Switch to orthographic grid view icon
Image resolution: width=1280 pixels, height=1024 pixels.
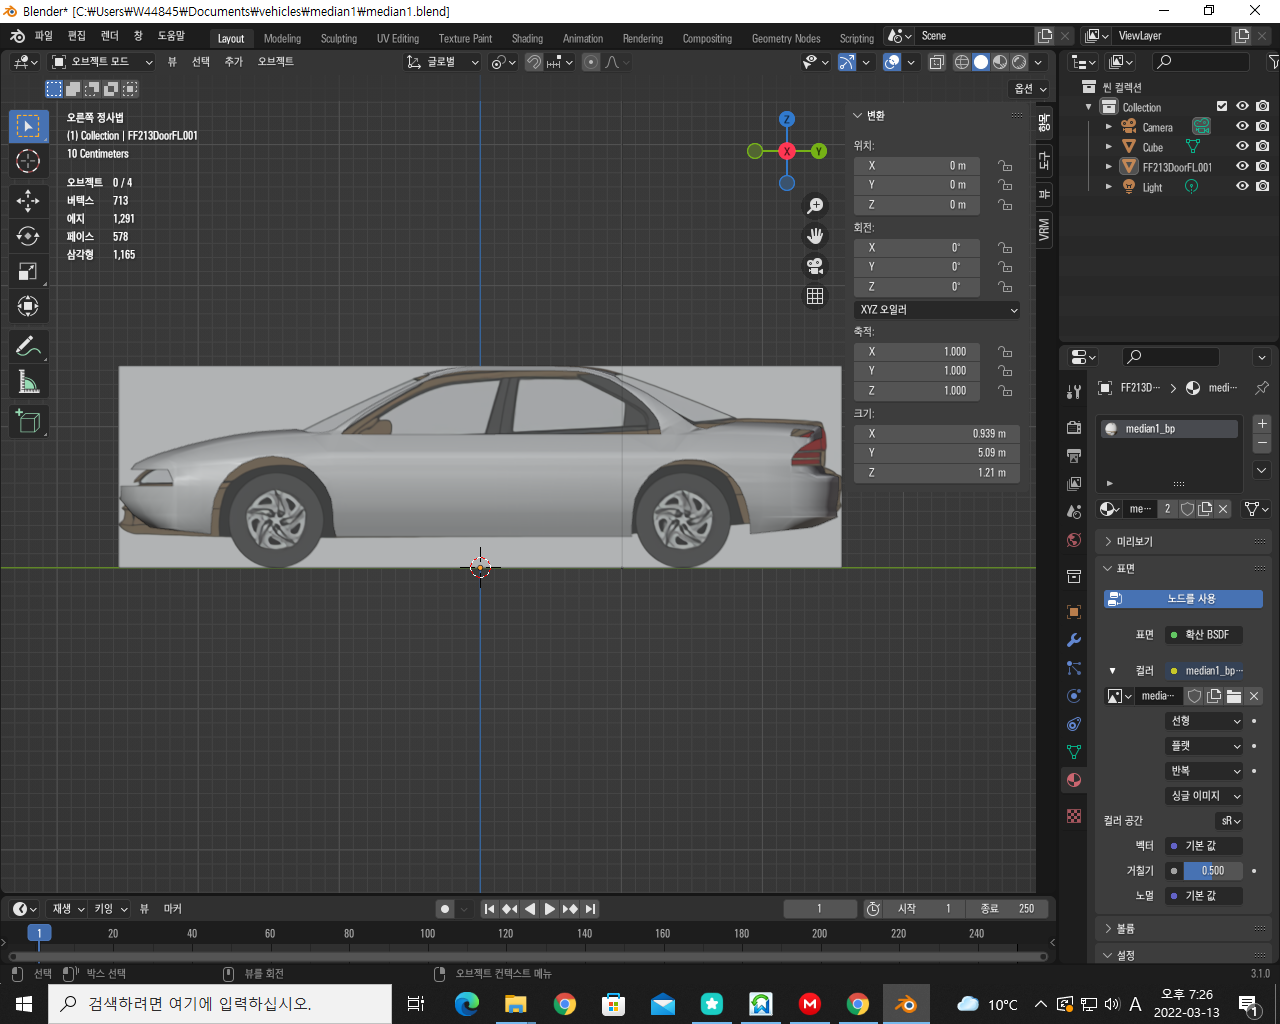pyautogui.click(x=815, y=296)
